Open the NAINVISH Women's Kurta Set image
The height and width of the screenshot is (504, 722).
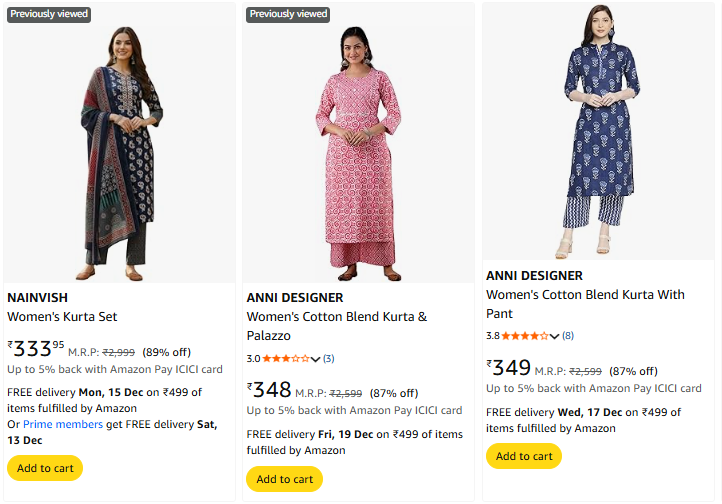[x=120, y=145]
